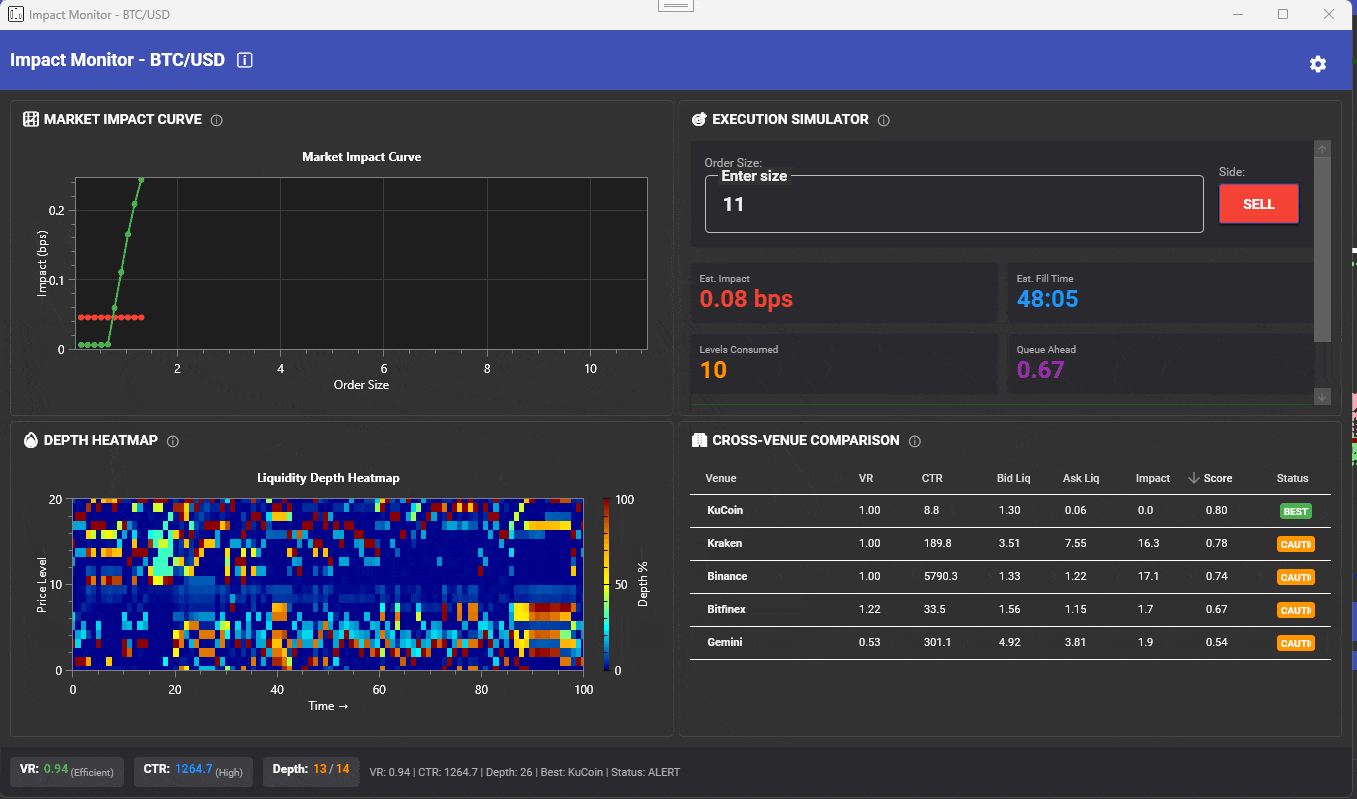The width and height of the screenshot is (1357, 799).
Task: Open the settings gear in the header
Action: pyautogui.click(x=1318, y=62)
